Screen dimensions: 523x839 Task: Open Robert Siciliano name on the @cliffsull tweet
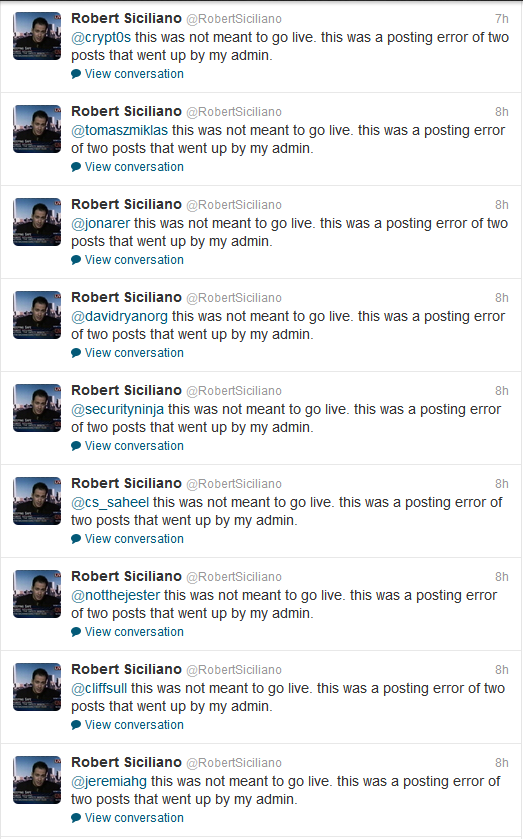pyautogui.click(x=126, y=669)
